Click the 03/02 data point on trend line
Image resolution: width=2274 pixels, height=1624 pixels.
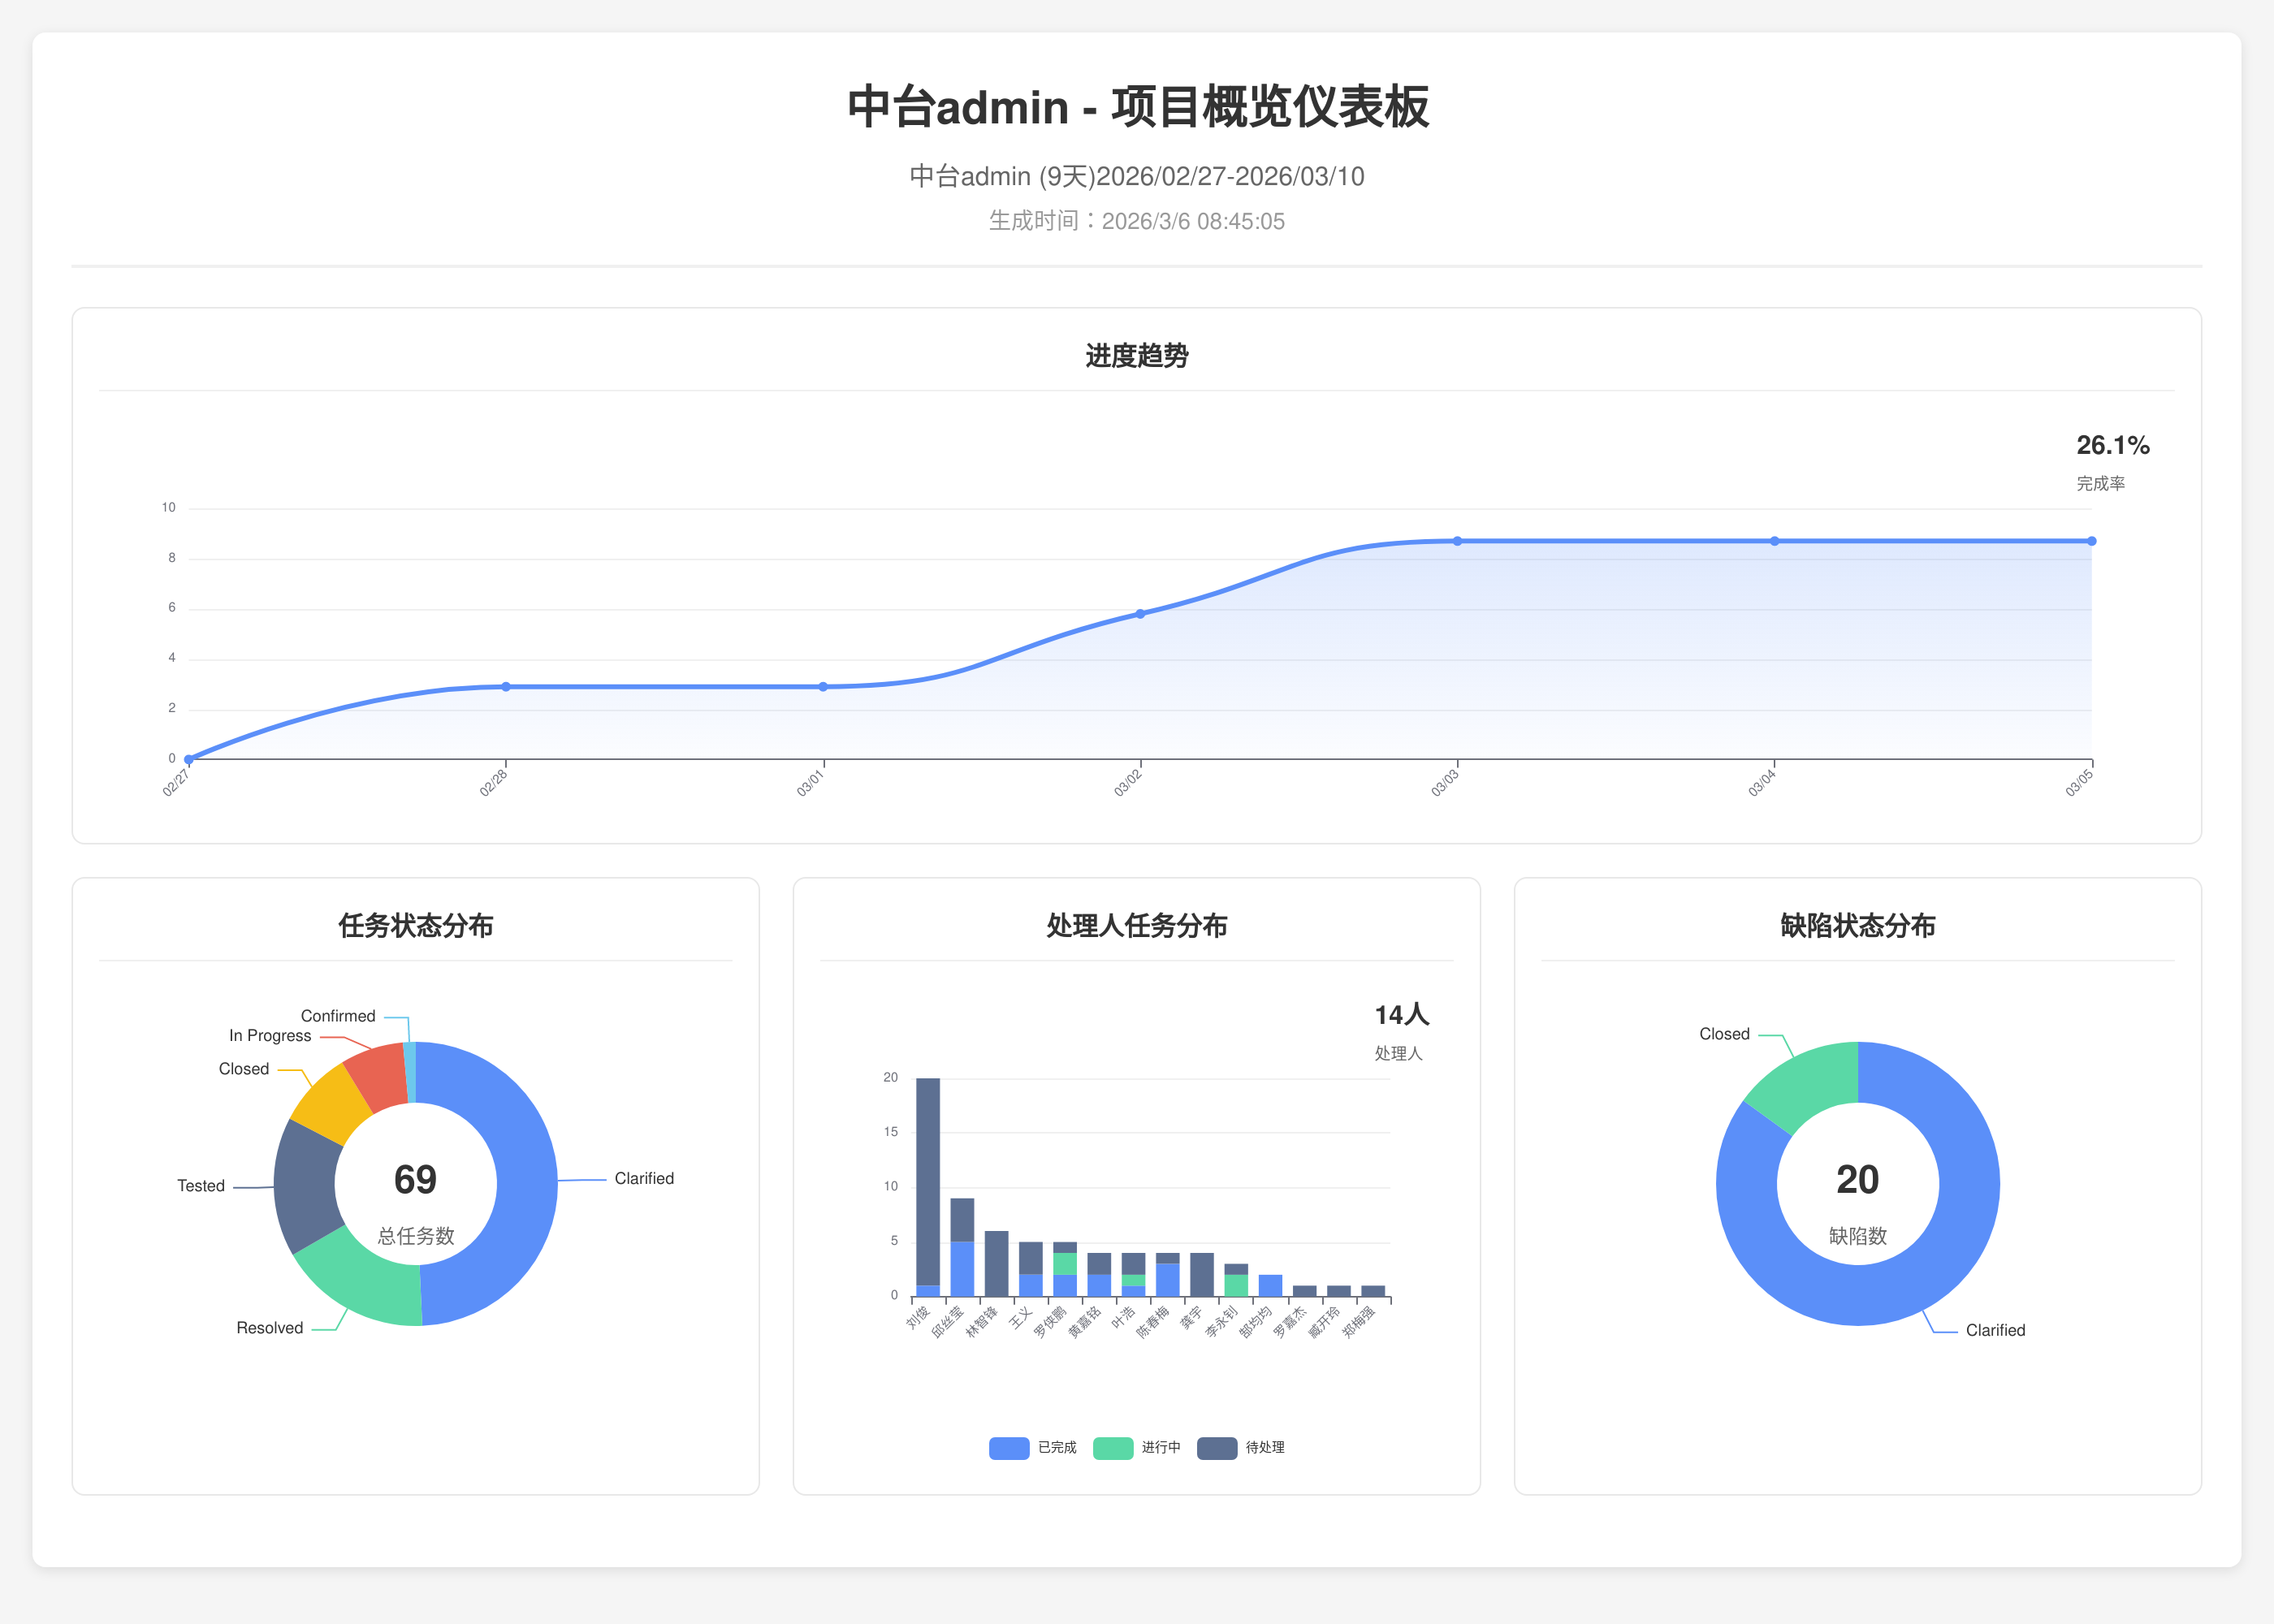(1140, 614)
